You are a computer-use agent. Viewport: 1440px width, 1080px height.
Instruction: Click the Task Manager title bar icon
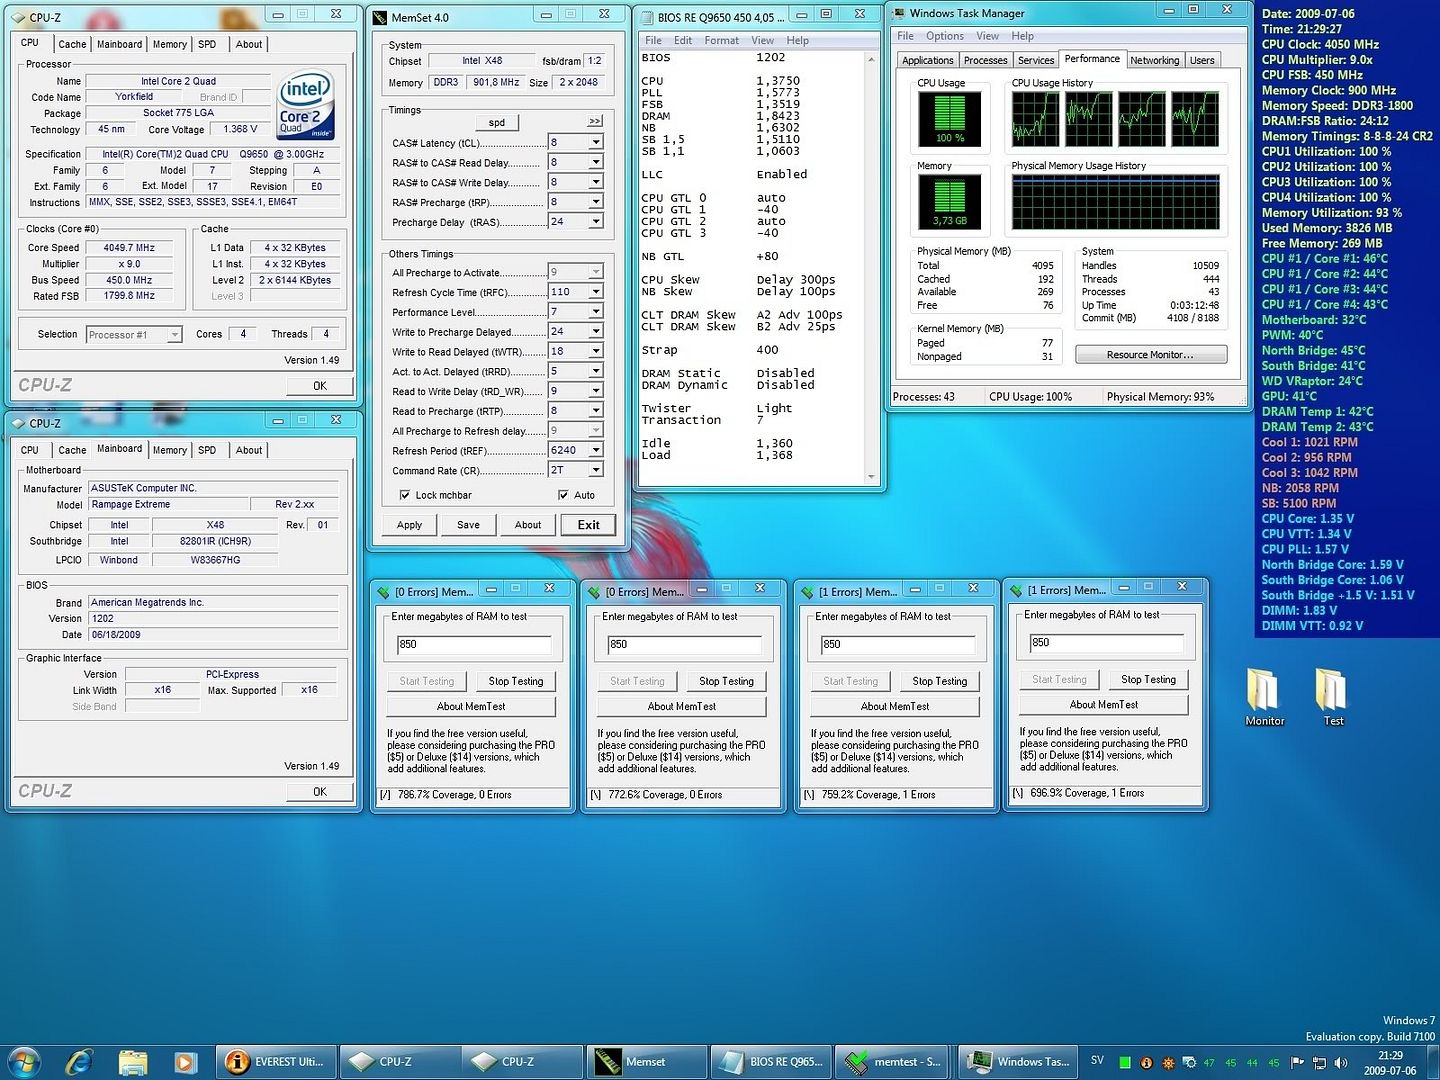click(x=898, y=13)
